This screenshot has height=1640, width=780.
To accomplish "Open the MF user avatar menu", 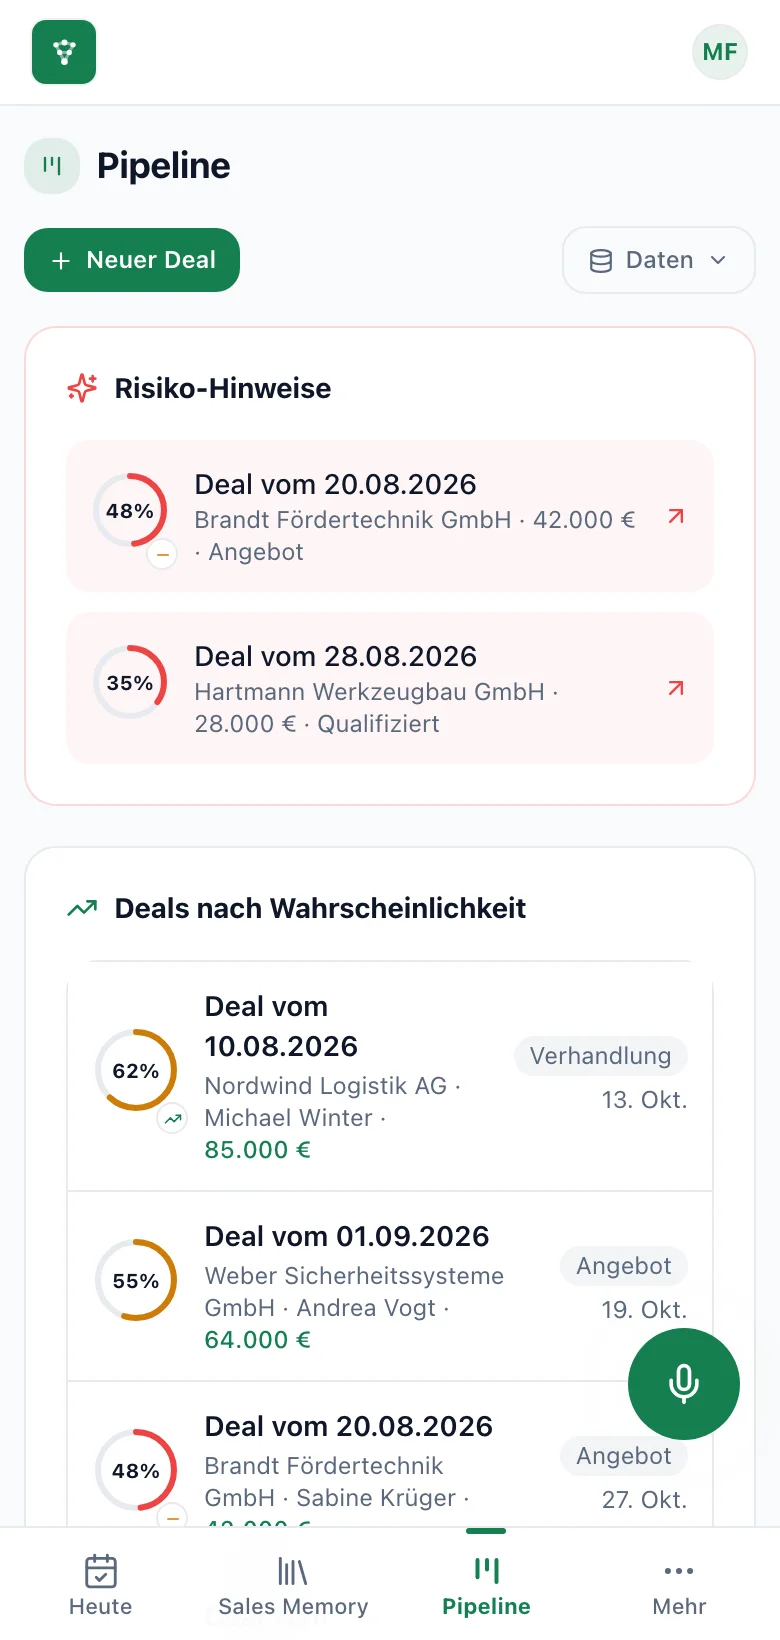I will coord(720,52).
